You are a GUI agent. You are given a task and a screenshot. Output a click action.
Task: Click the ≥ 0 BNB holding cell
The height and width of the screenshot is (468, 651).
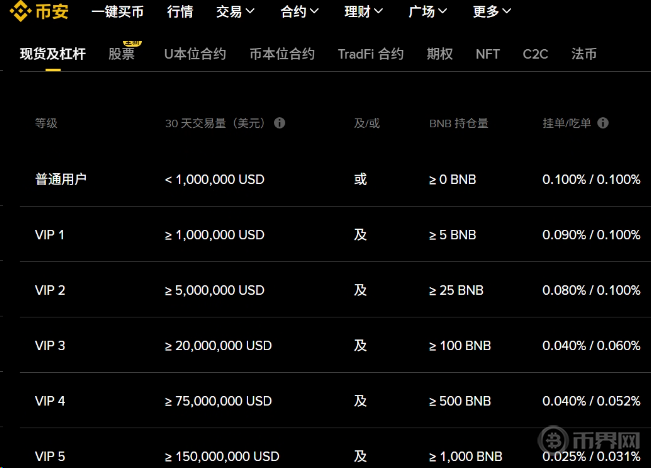(453, 179)
